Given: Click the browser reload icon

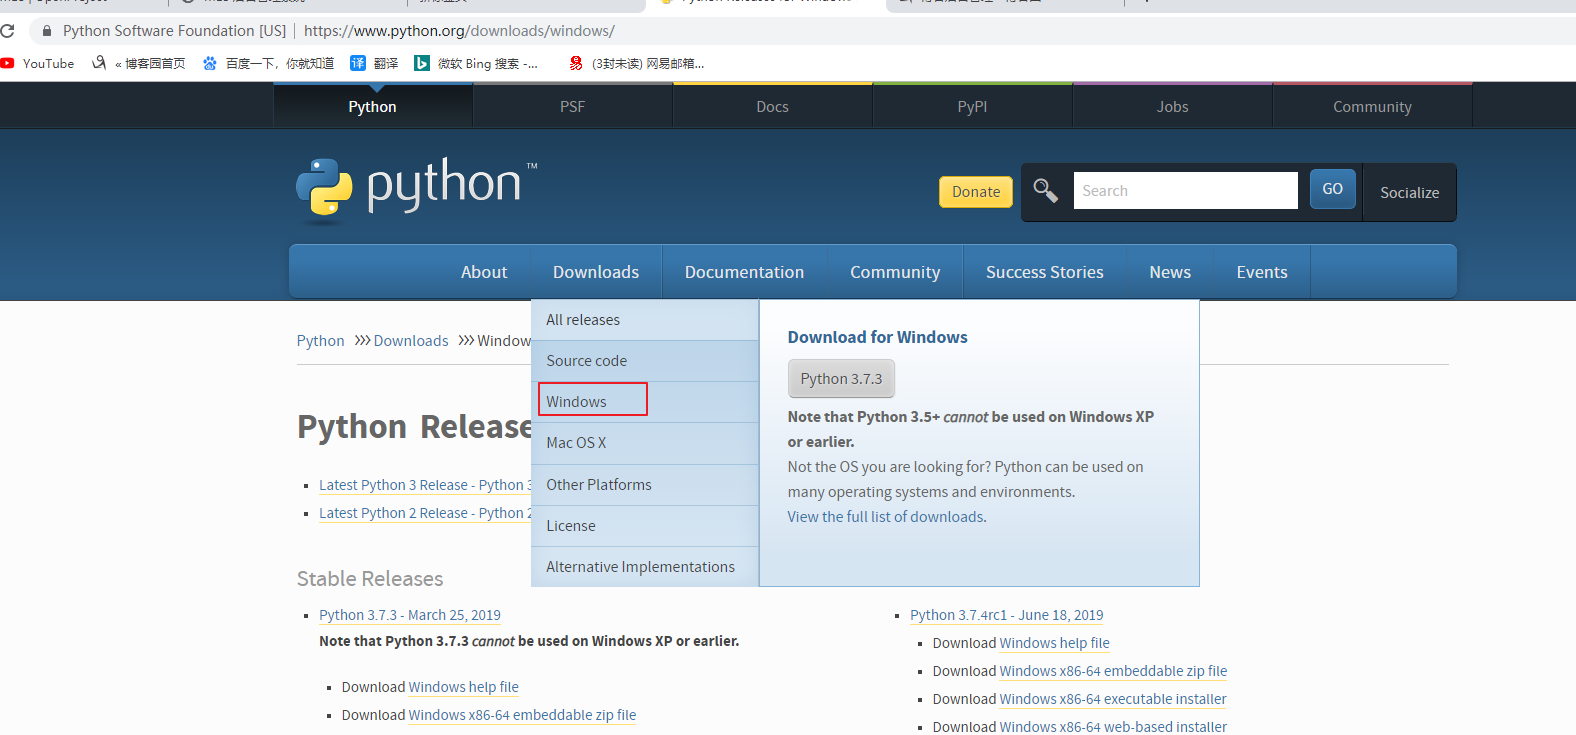Looking at the screenshot, I should [6, 31].
